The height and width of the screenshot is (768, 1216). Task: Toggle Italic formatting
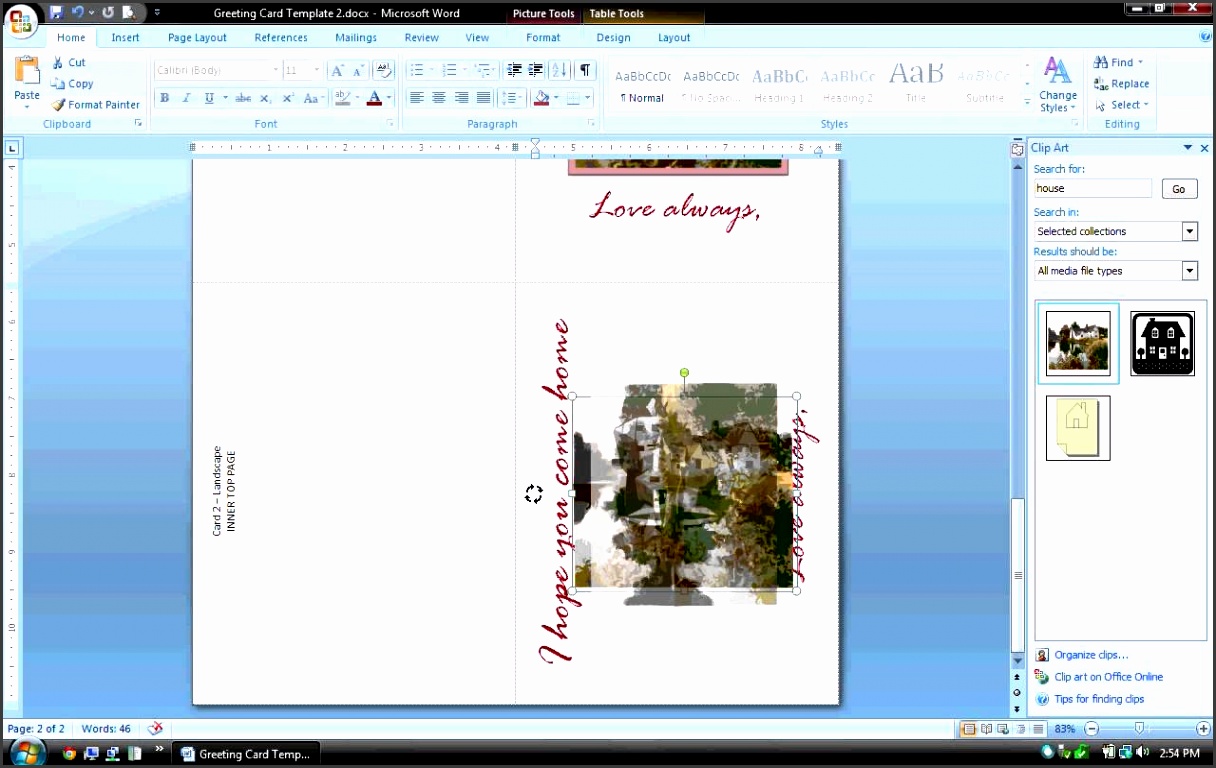pos(186,98)
